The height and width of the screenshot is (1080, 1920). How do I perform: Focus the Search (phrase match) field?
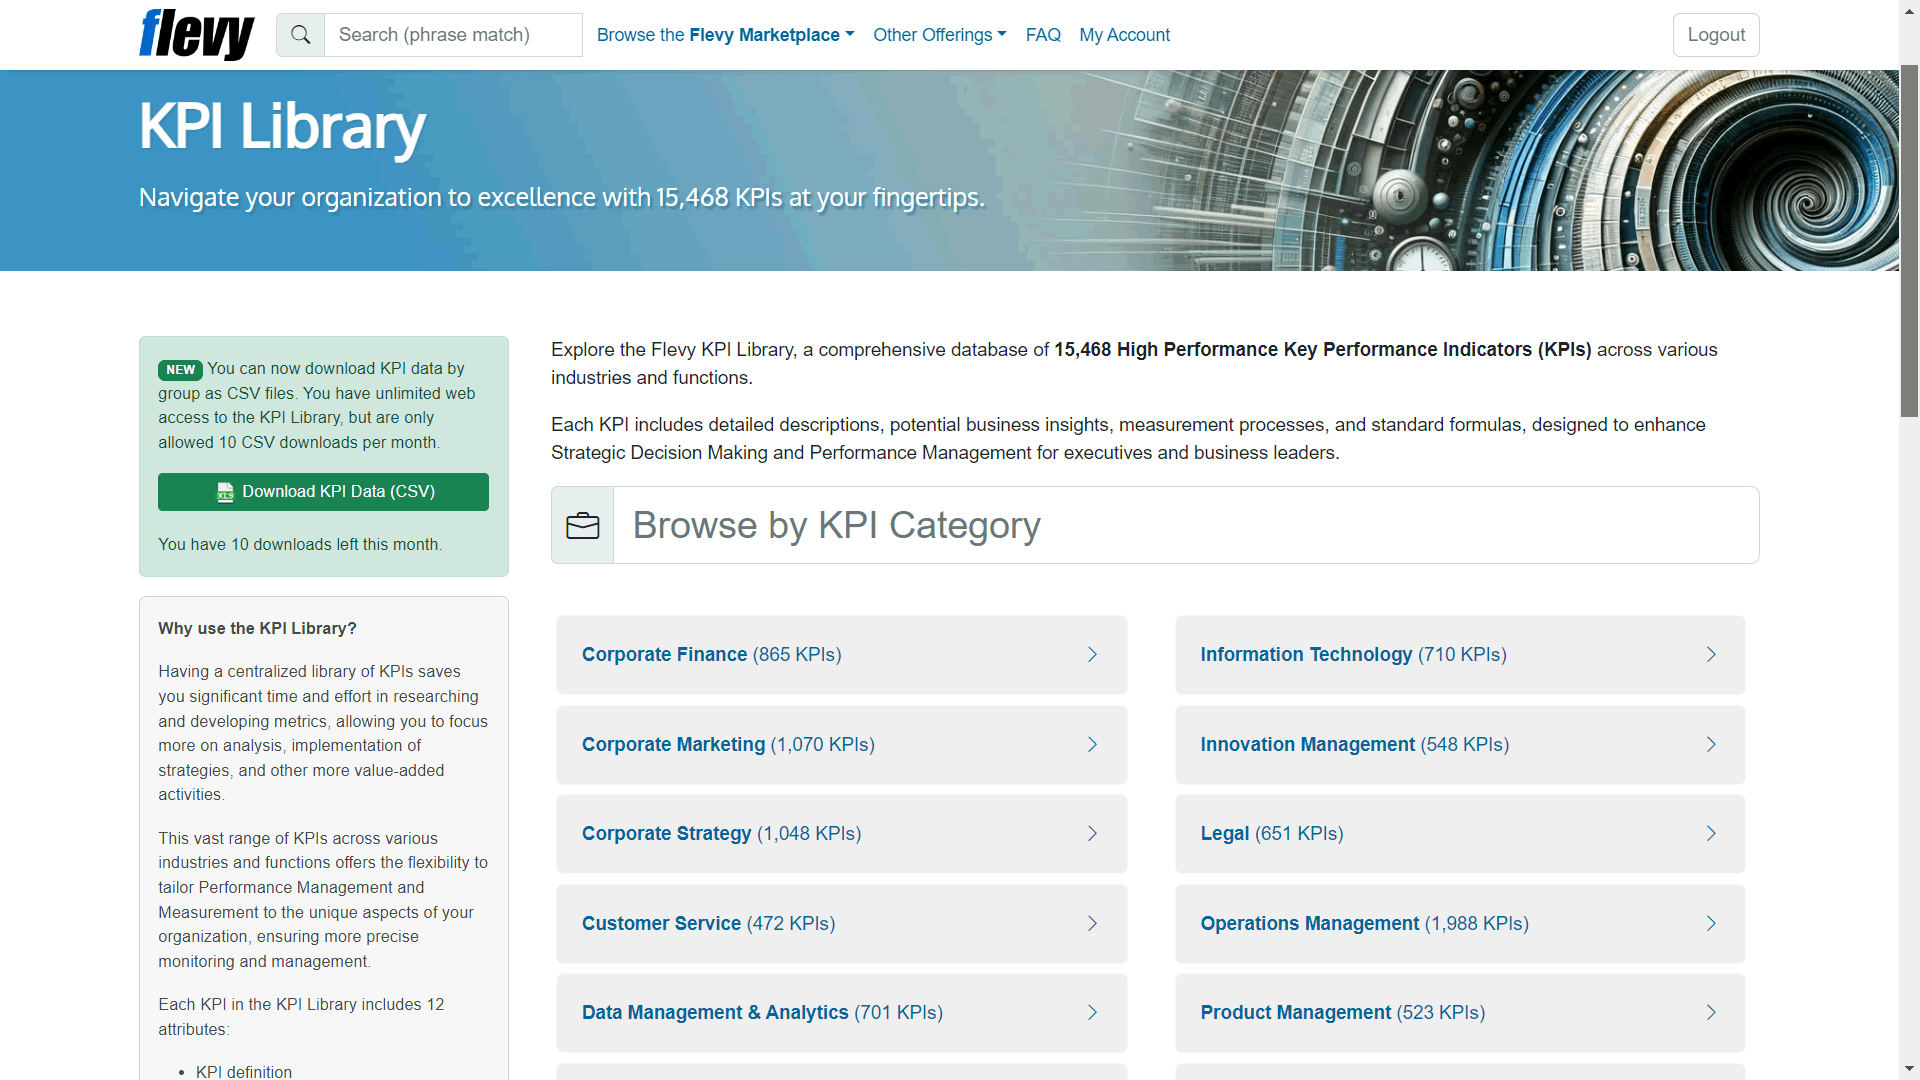coord(453,35)
